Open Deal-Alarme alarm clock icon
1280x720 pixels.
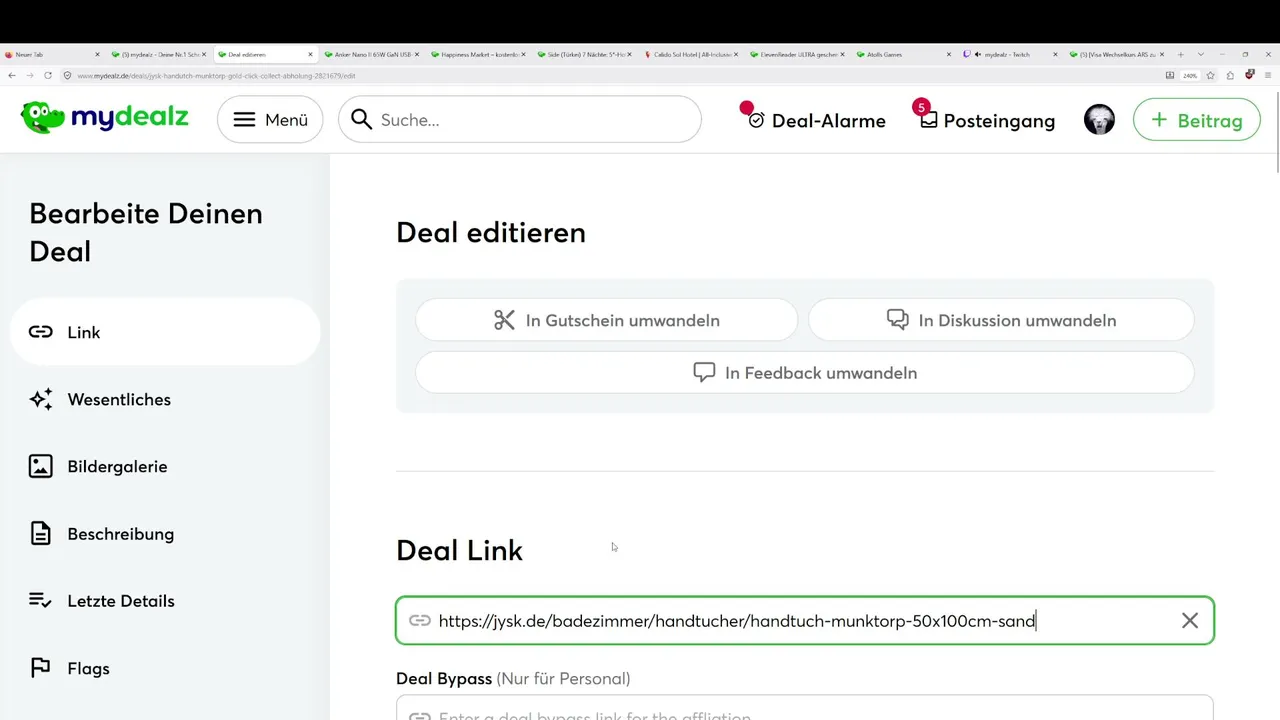[756, 120]
